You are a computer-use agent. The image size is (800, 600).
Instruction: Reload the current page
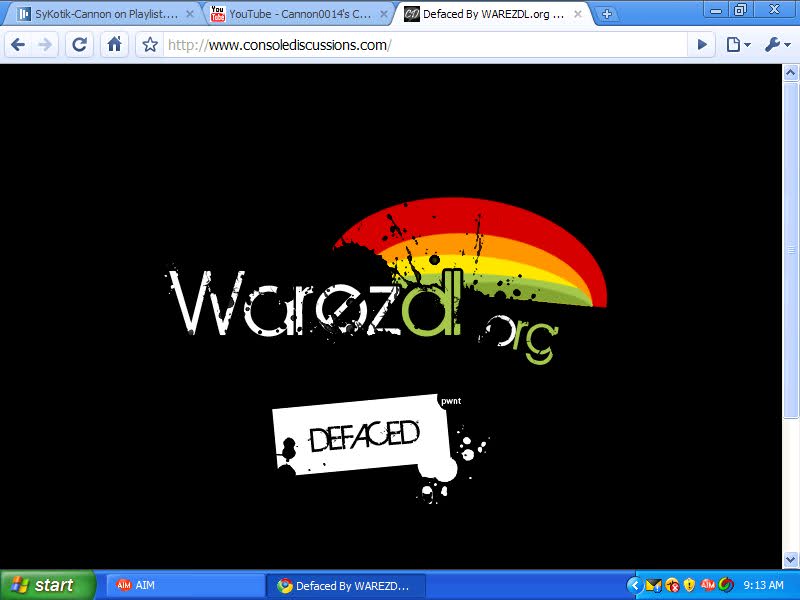pos(80,45)
